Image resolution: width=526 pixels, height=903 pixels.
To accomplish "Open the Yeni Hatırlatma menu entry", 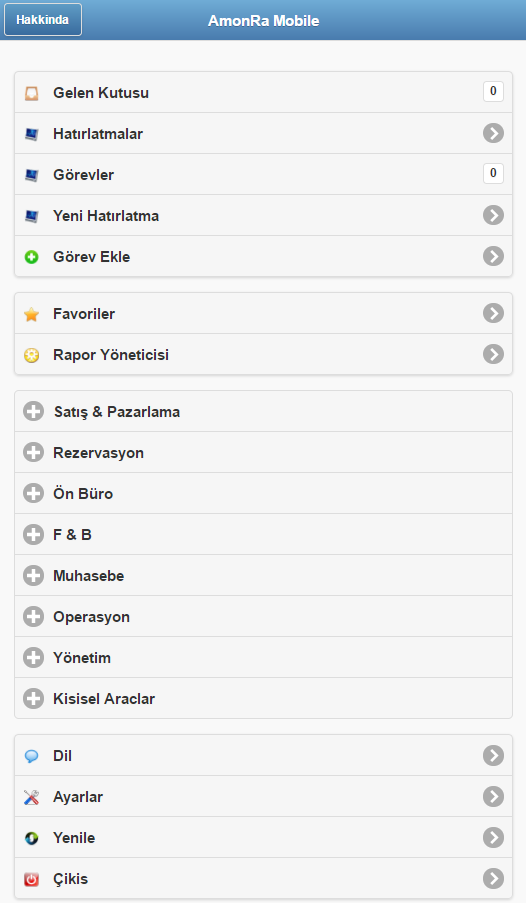I will click(263, 215).
